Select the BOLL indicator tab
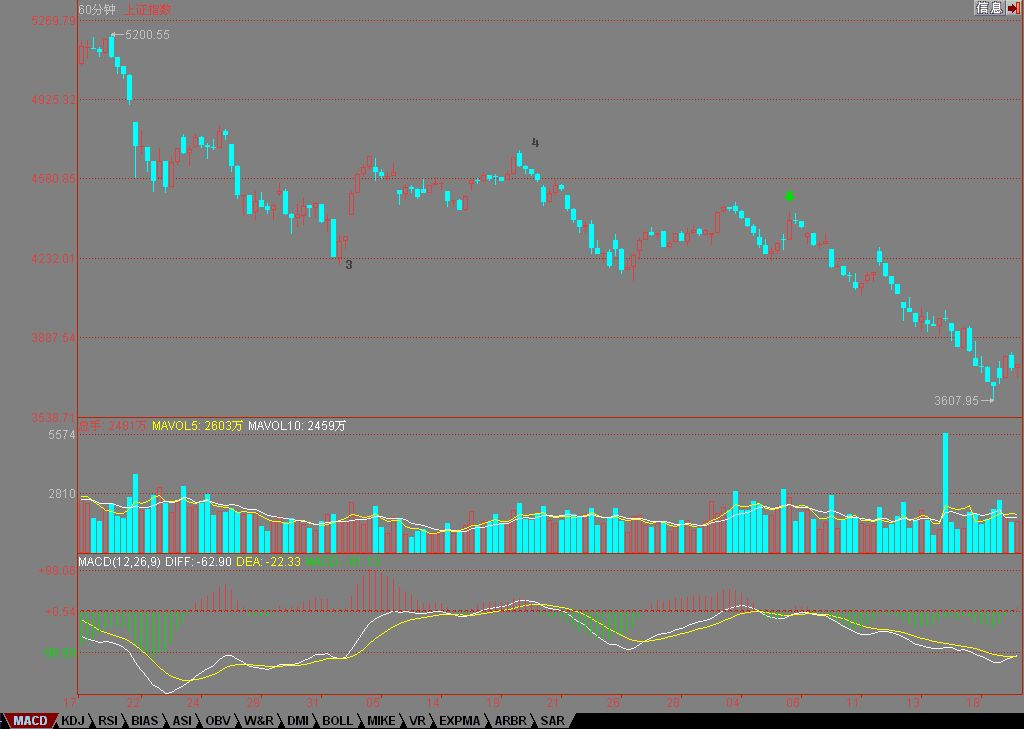 [x=337, y=721]
